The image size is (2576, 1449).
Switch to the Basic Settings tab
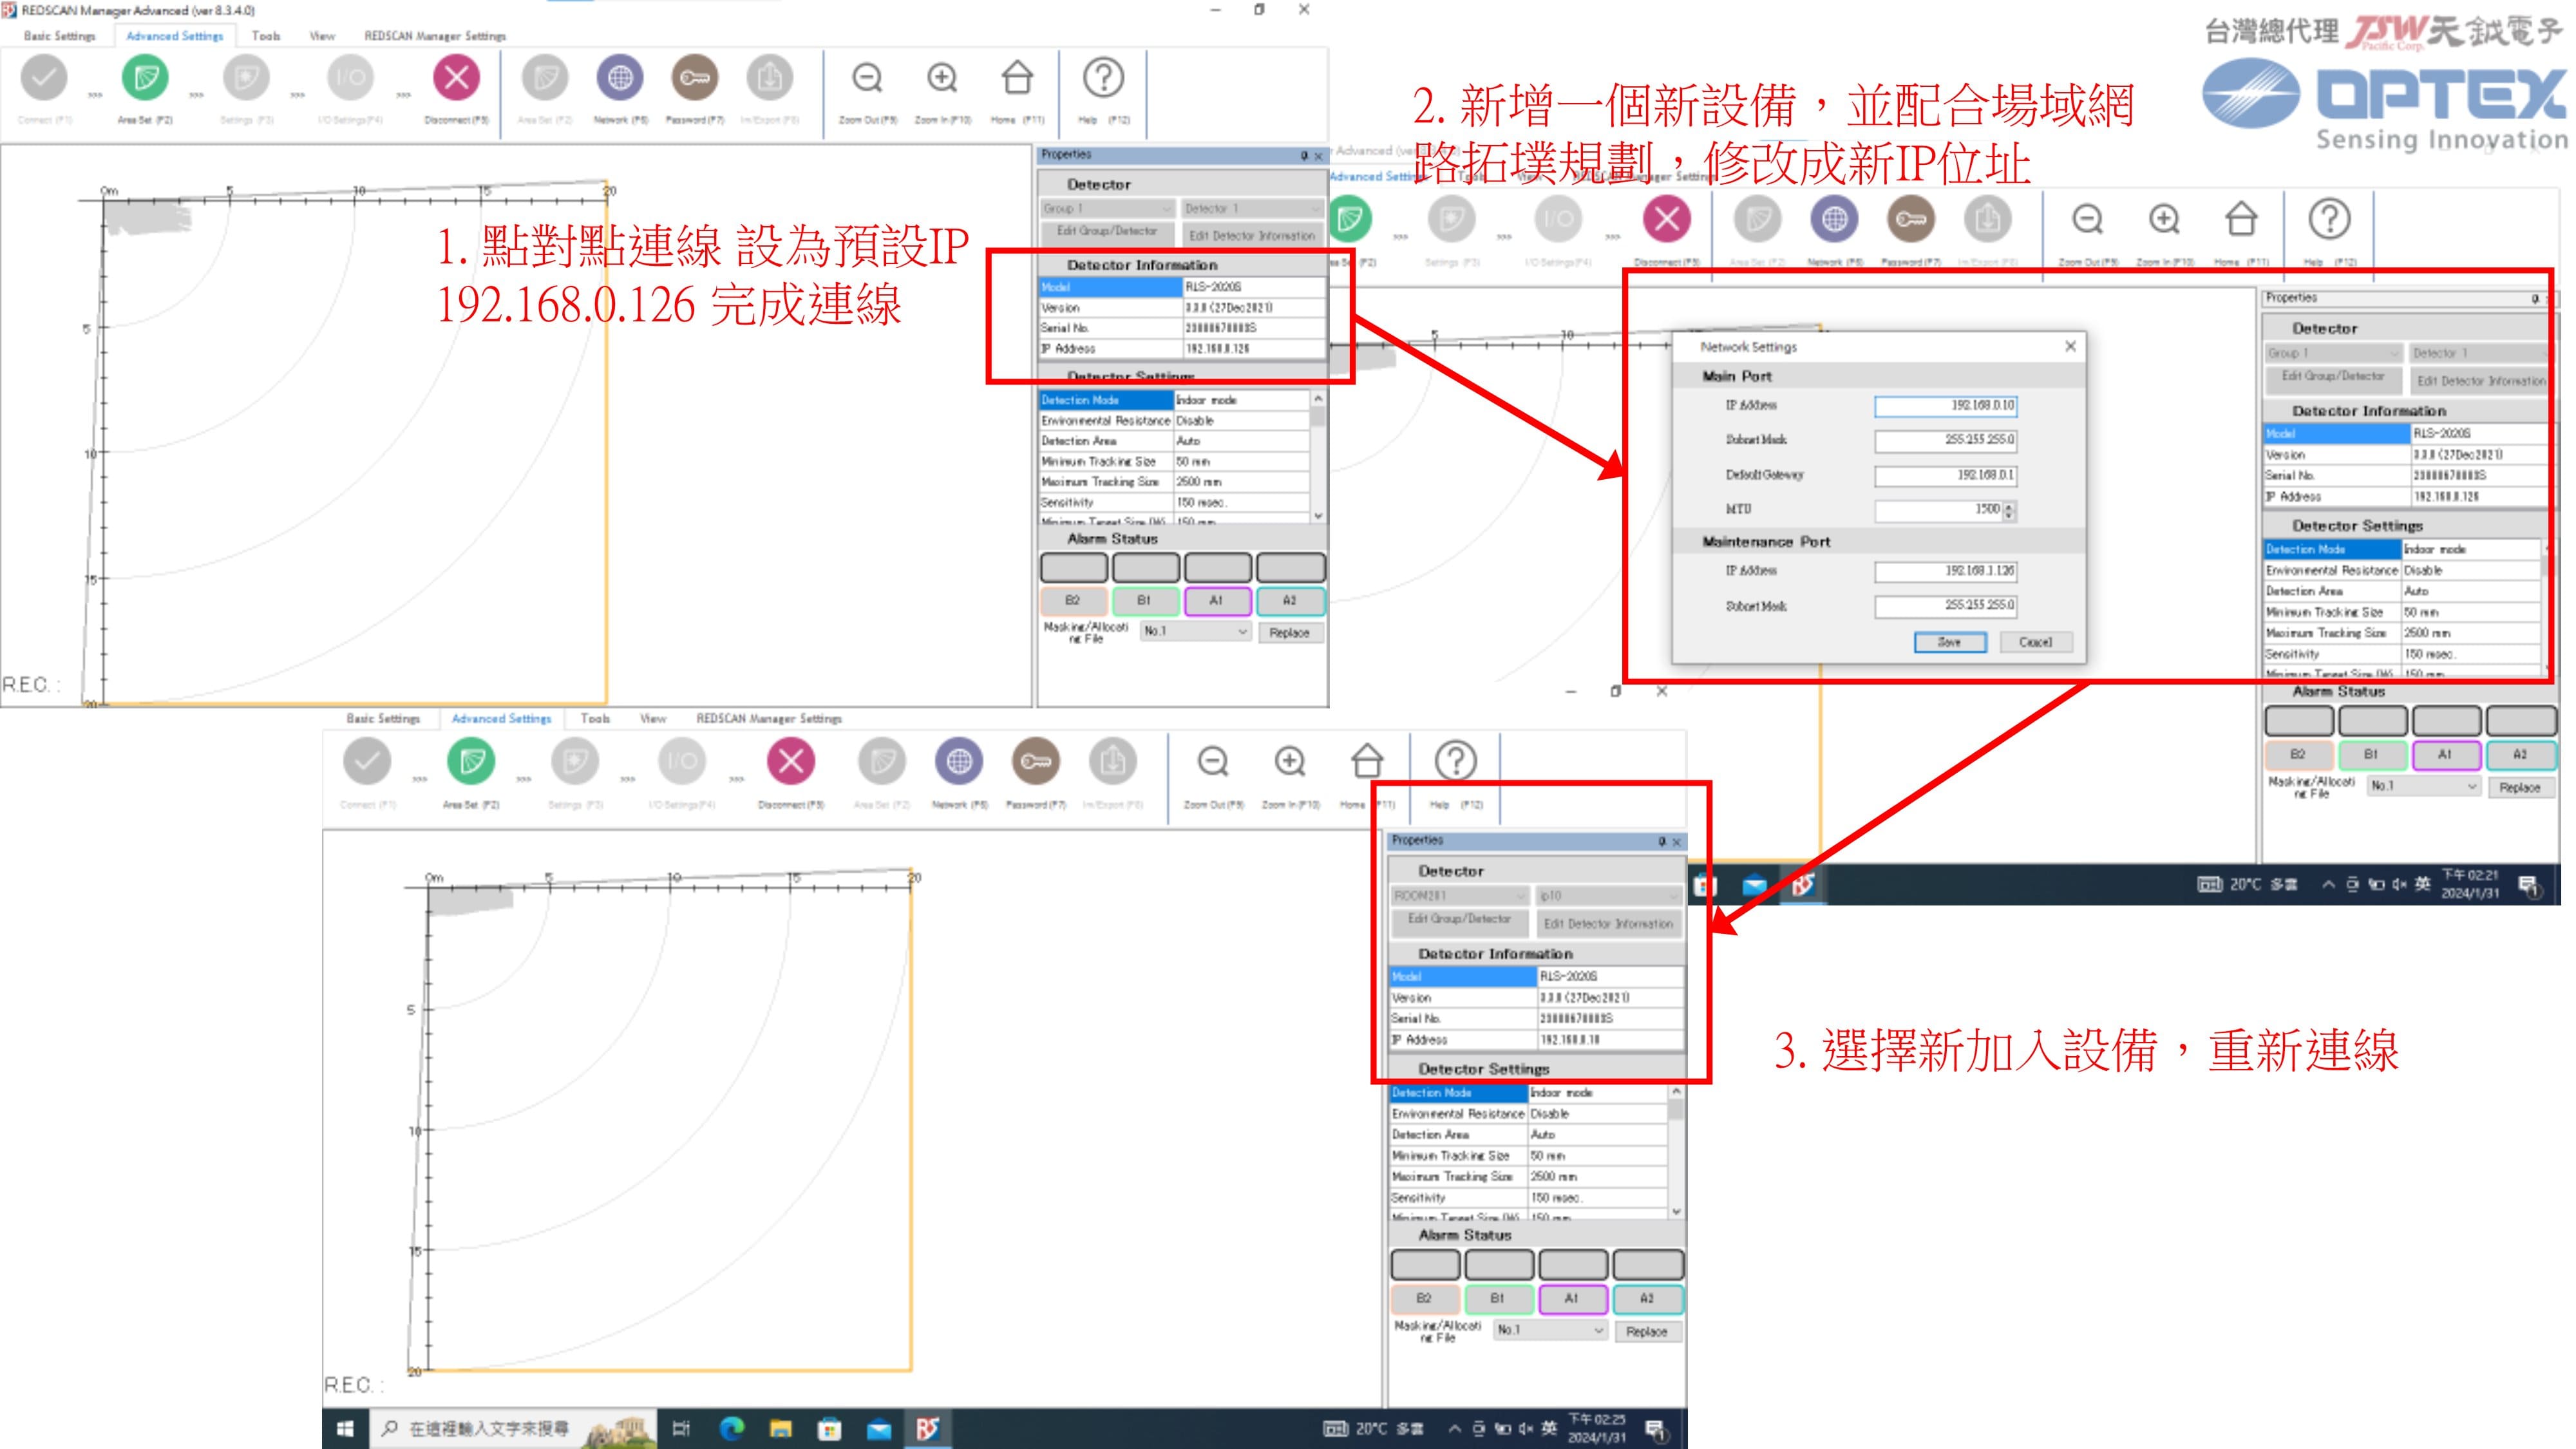60,36
